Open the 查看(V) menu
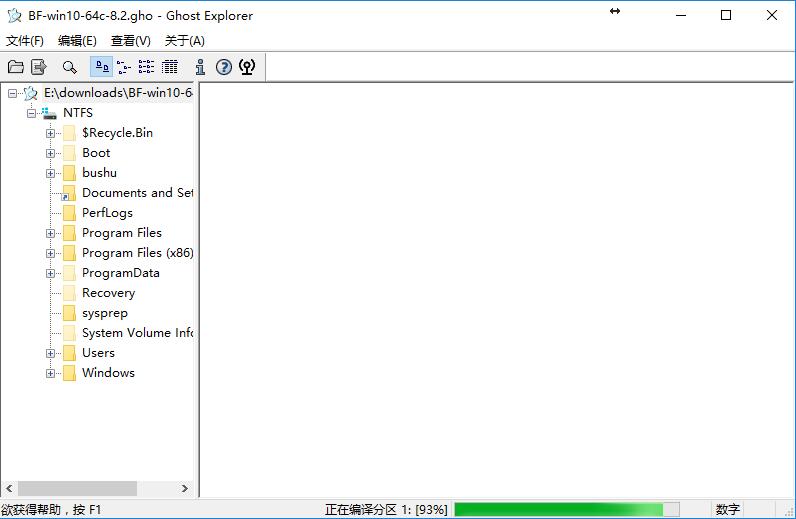 click(130, 41)
